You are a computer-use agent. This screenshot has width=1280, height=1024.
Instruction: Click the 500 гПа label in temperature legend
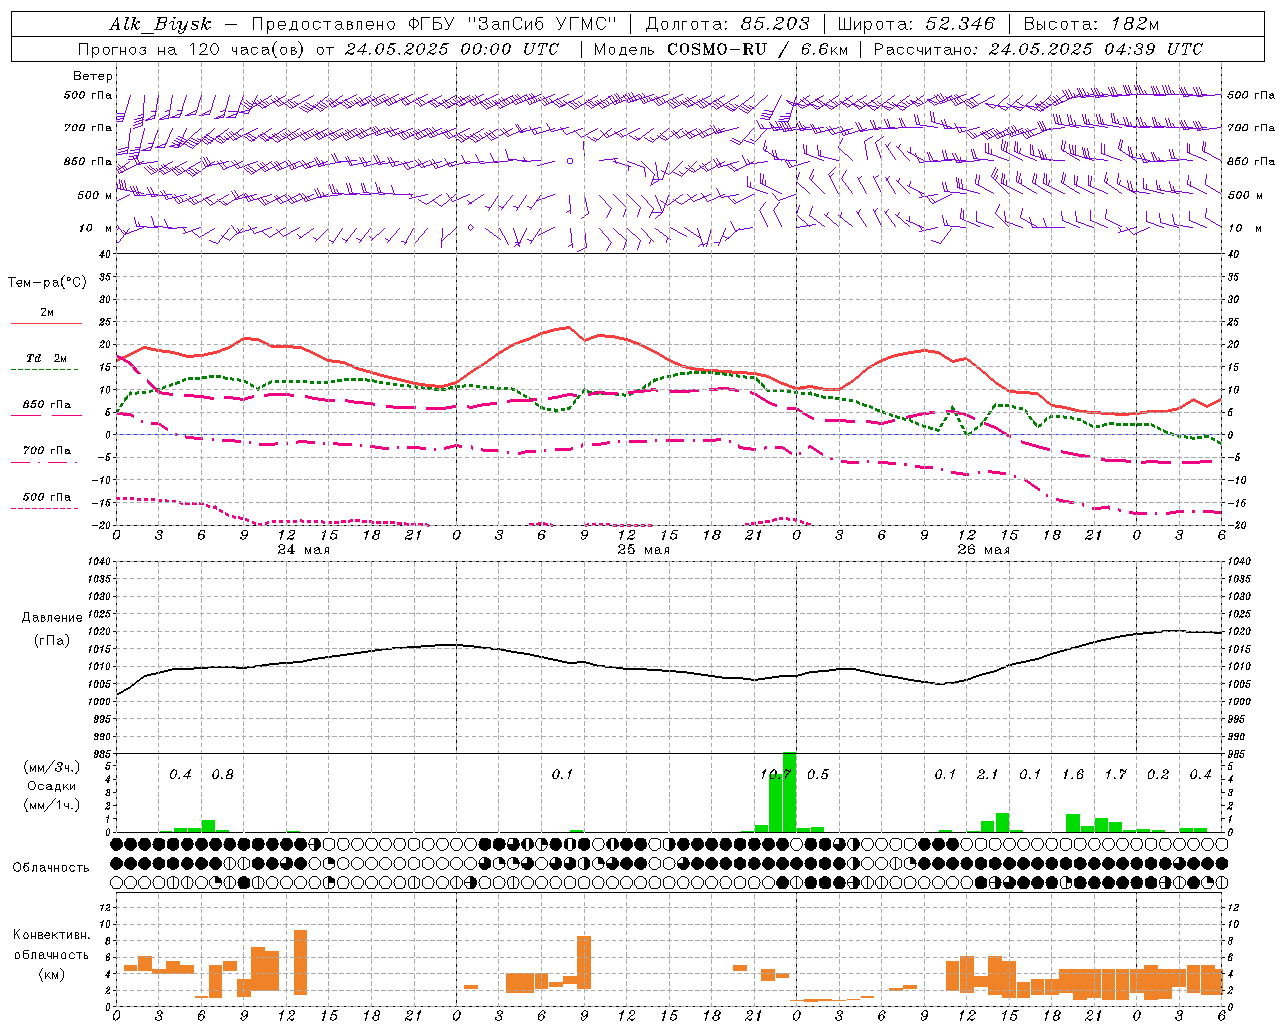coord(47,497)
